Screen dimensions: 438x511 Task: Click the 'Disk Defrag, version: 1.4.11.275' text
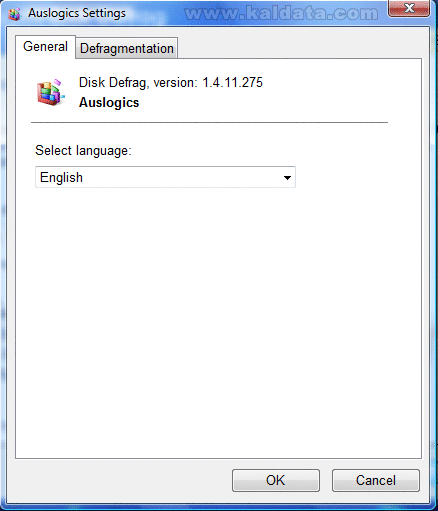(171, 82)
